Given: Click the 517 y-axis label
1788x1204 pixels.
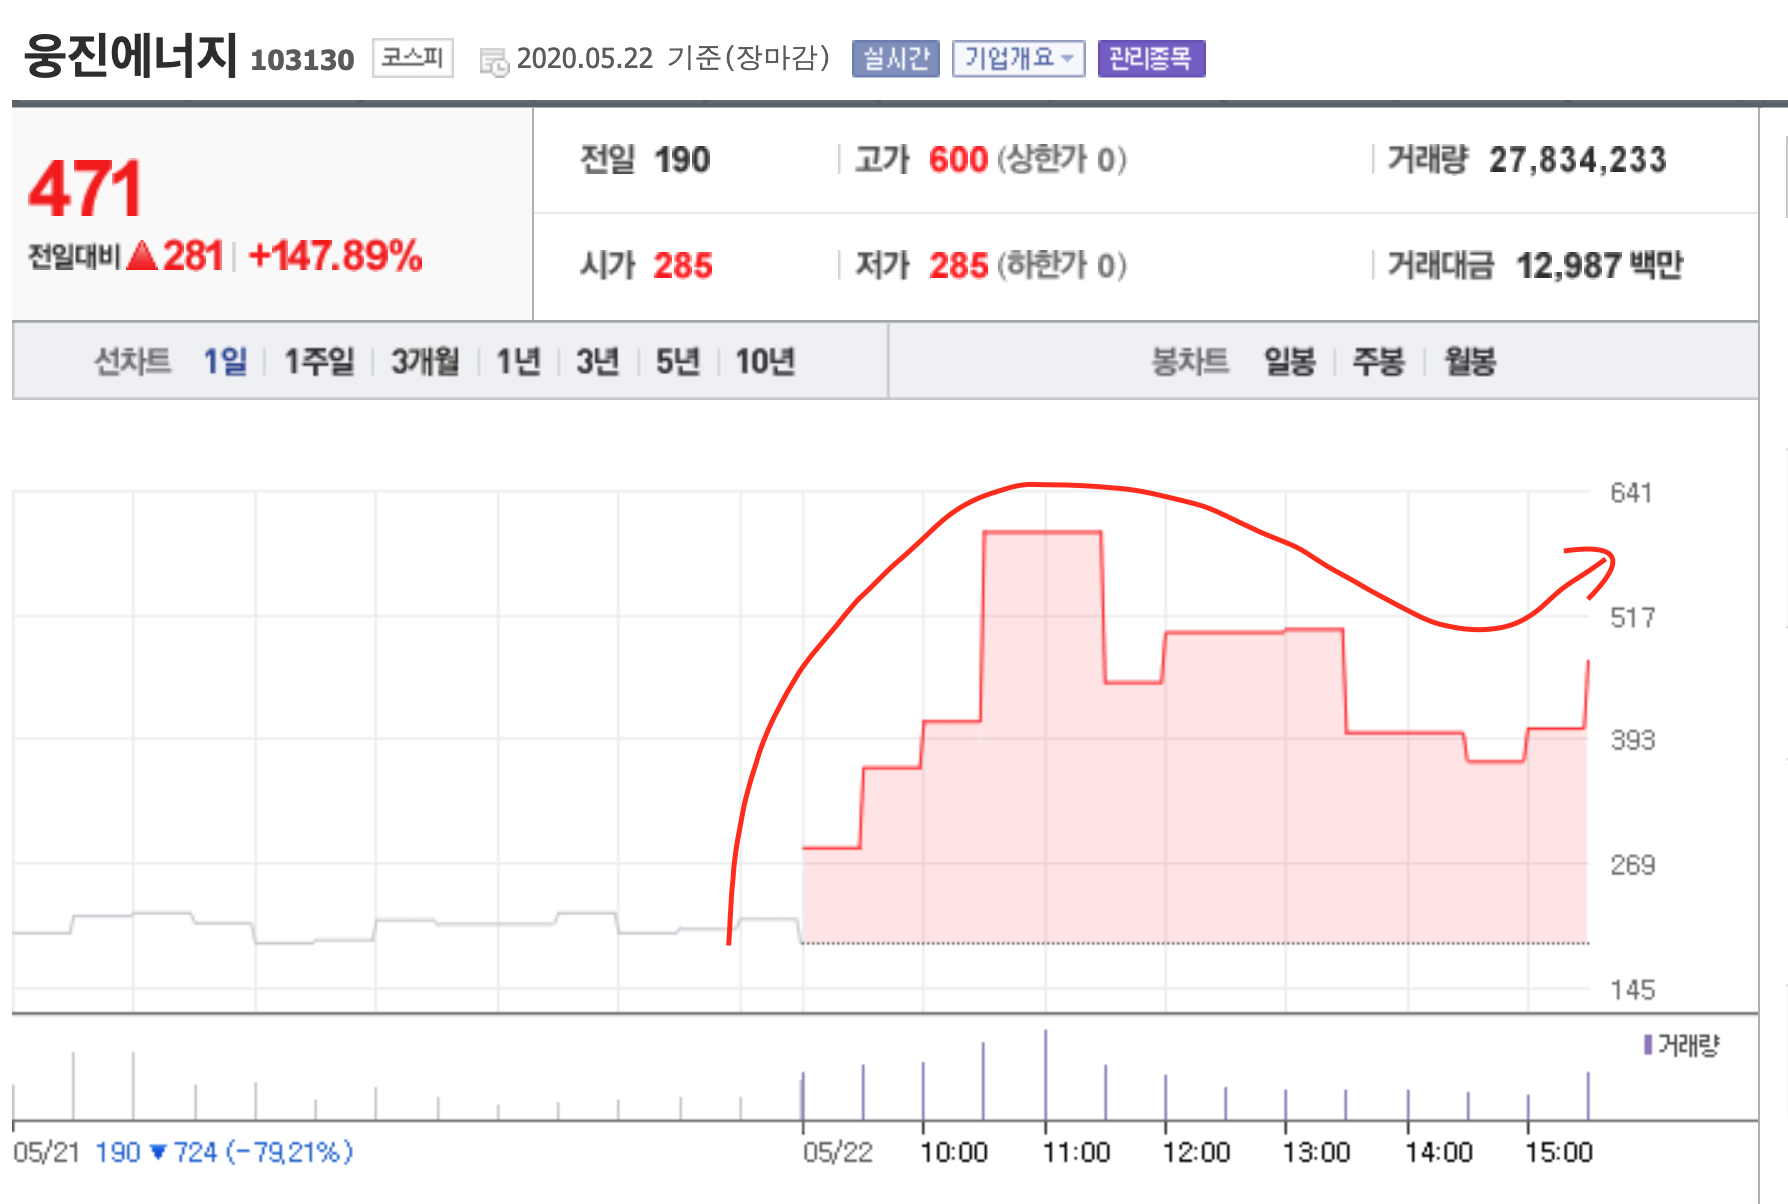Looking at the screenshot, I should click(1632, 618).
